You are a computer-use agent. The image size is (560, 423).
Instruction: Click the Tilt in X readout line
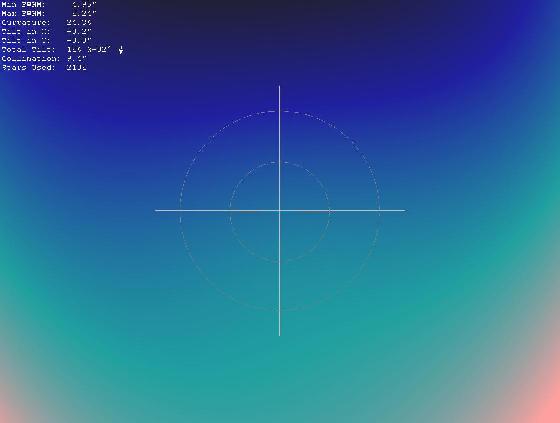pyautogui.click(x=46, y=31)
